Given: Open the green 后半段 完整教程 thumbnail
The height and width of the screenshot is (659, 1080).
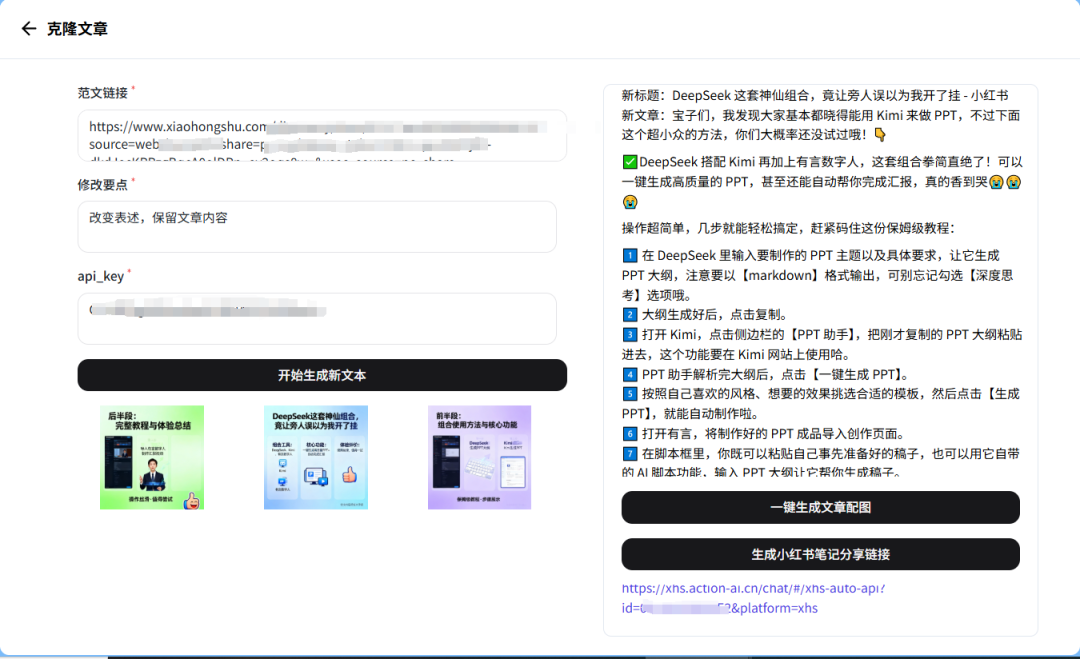Looking at the screenshot, I should coord(152,457).
